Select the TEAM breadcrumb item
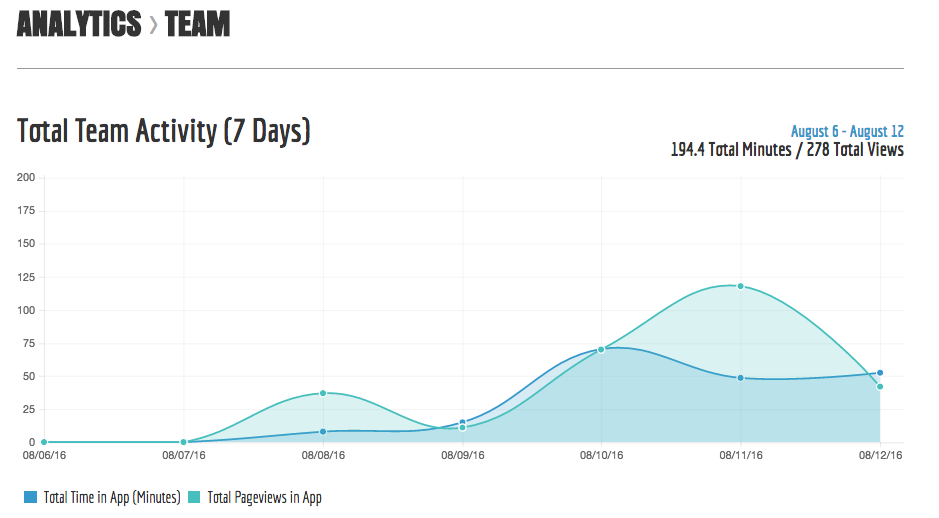939x518 pixels. (x=198, y=24)
